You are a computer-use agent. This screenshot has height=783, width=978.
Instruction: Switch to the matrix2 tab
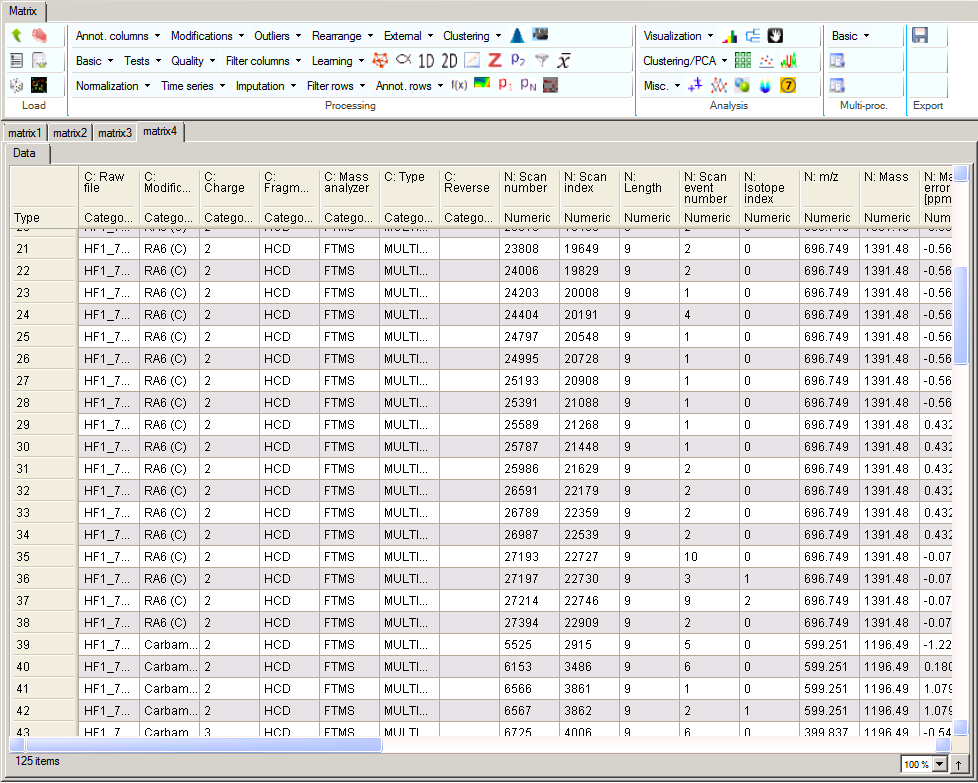70,133
